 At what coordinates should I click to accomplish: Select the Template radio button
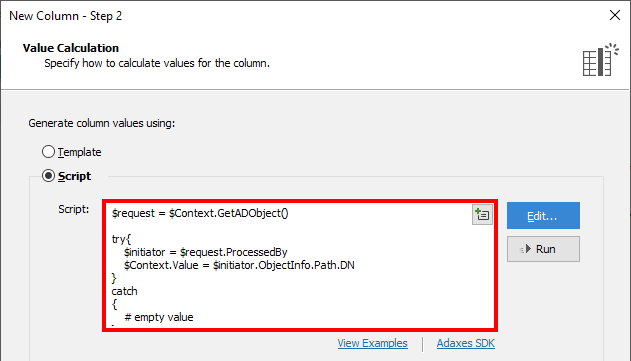[48, 152]
